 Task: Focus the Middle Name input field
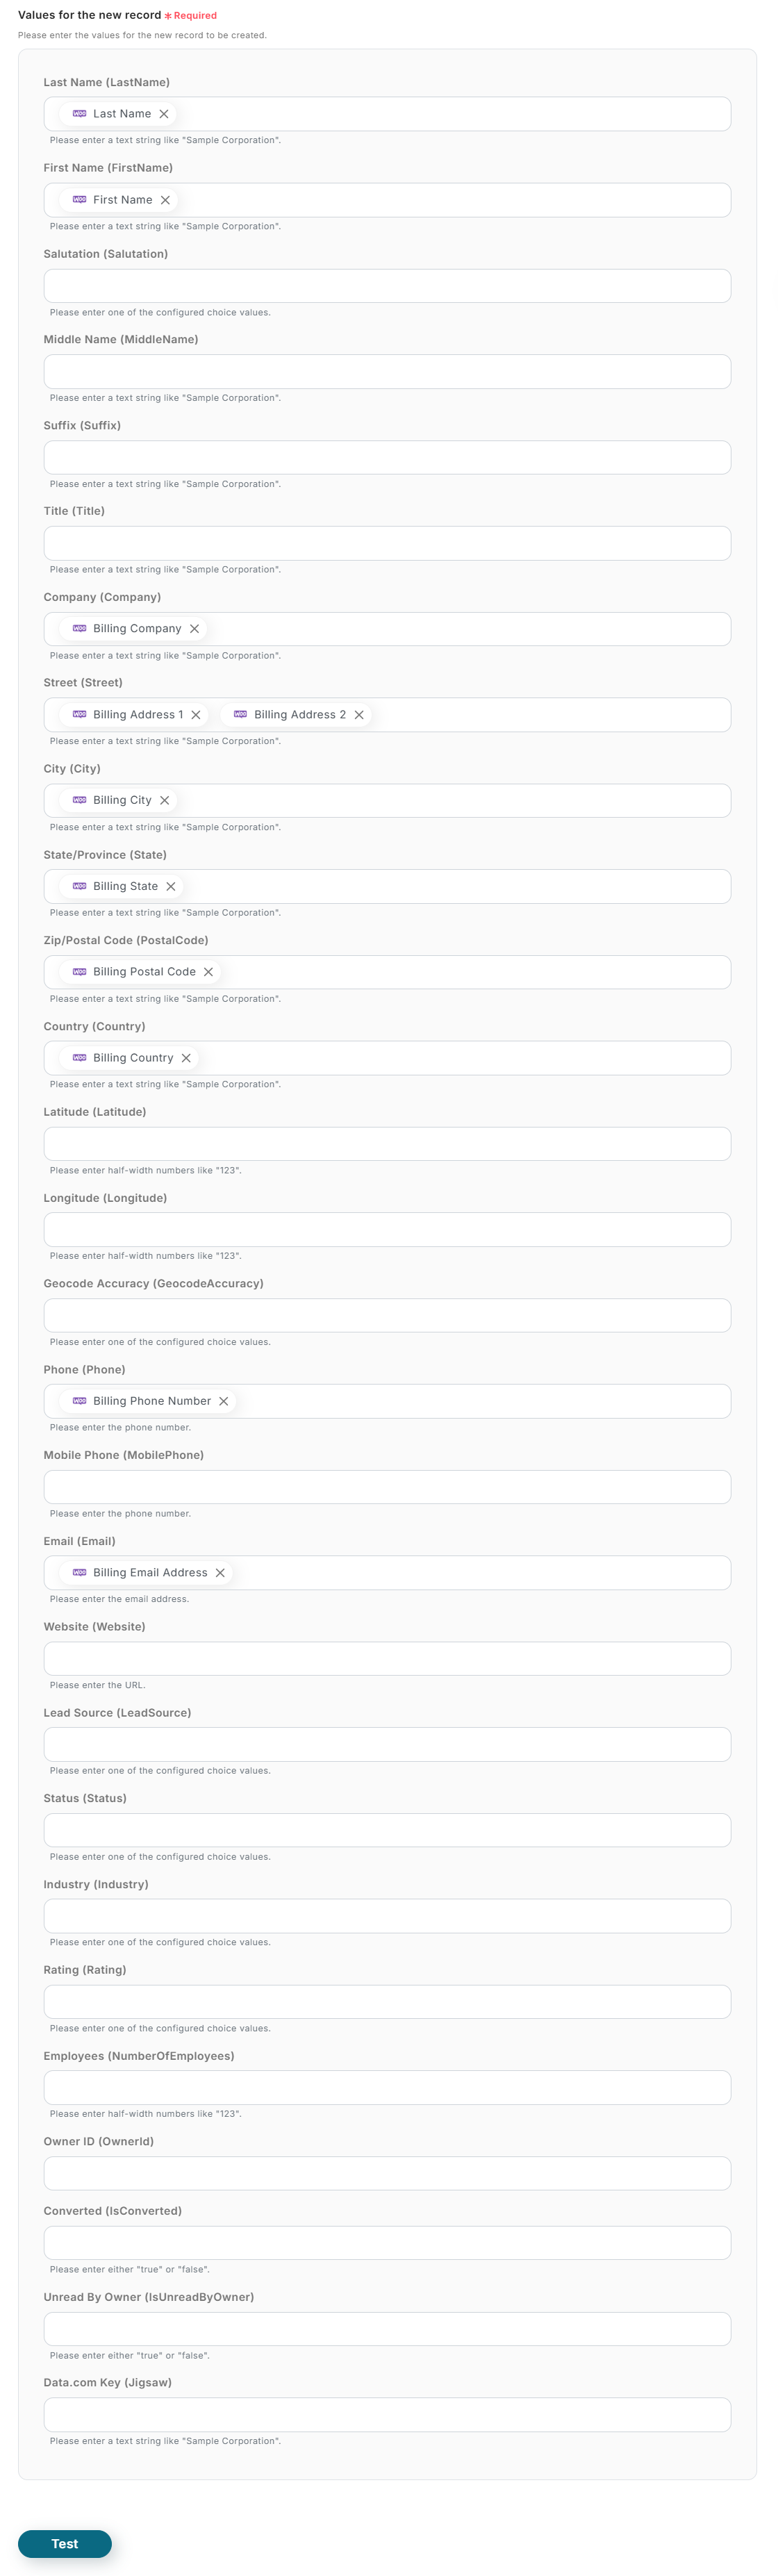point(387,372)
